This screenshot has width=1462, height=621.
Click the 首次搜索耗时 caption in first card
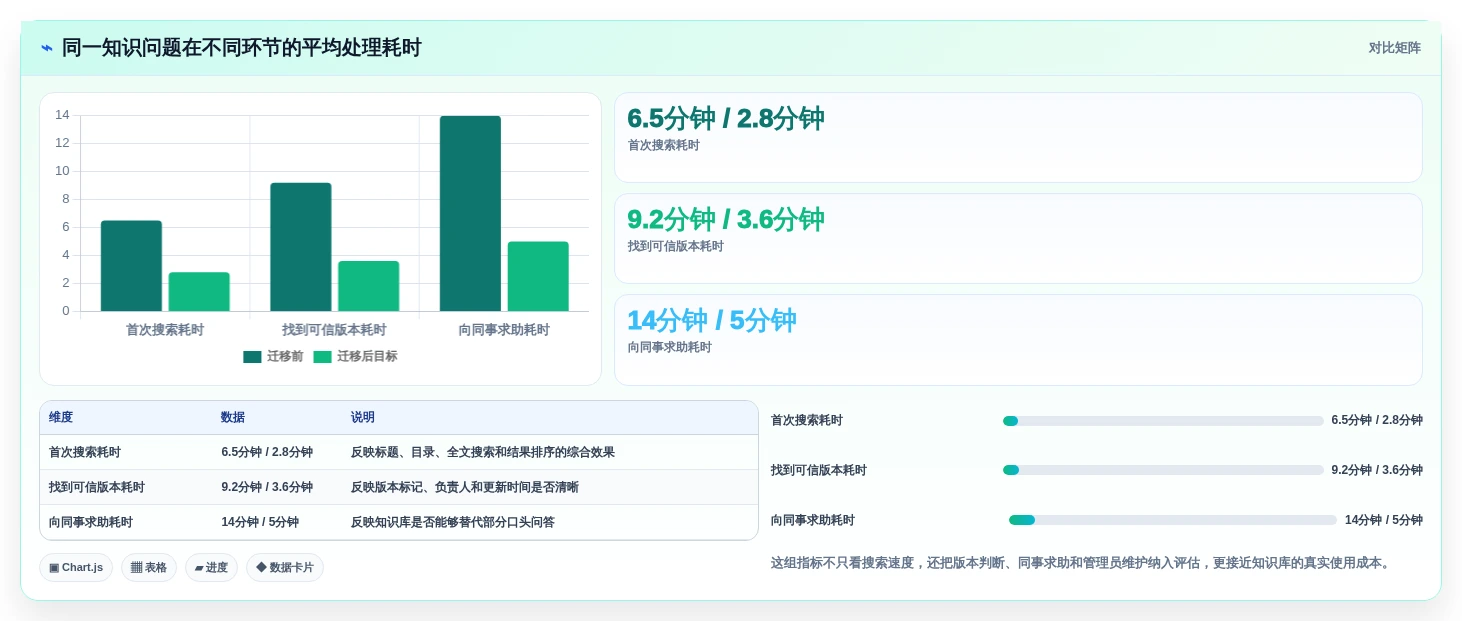[x=663, y=145]
